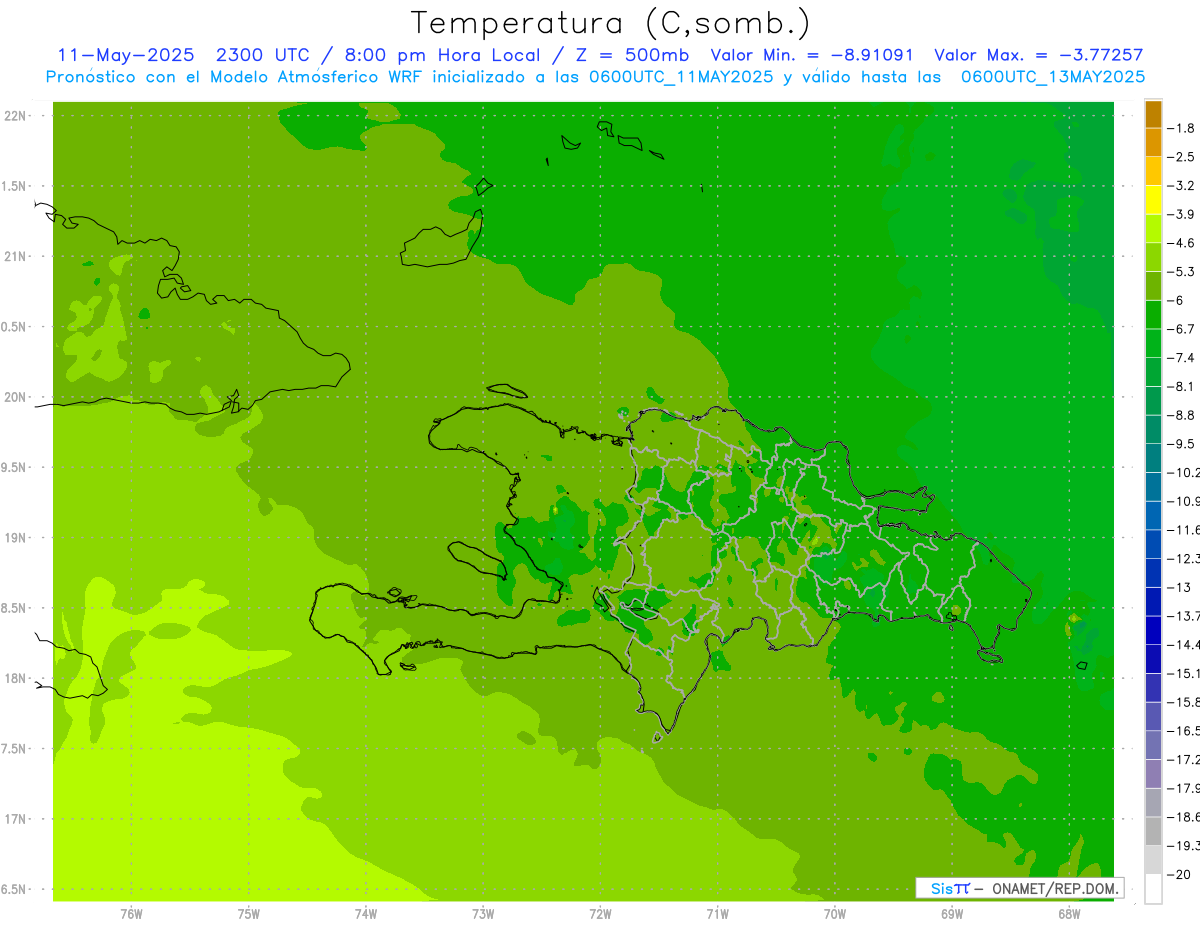Screen dimensions: 1200x927
Task: Click the "-20" colorbar label
Action: (1179, 874)
